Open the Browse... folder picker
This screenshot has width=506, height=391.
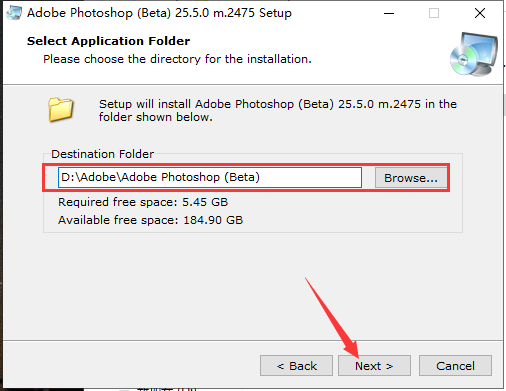411,178
